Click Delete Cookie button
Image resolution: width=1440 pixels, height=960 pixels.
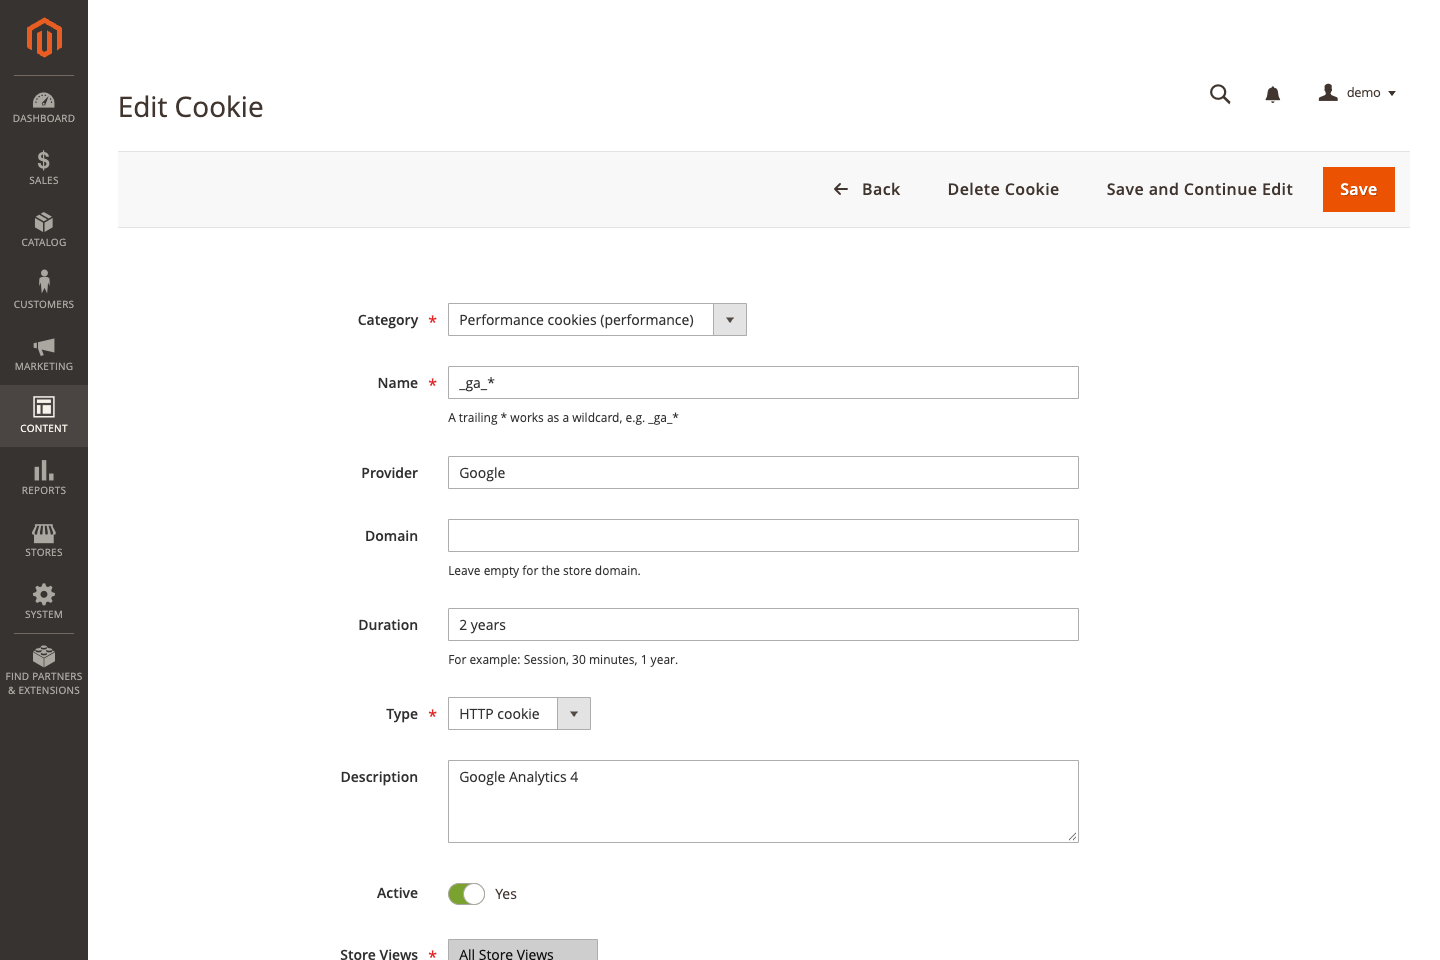1003,189
